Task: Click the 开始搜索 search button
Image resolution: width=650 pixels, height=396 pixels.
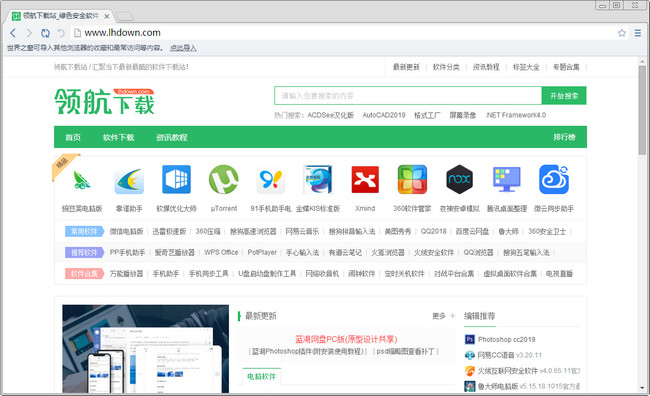Action: point(564,96)
